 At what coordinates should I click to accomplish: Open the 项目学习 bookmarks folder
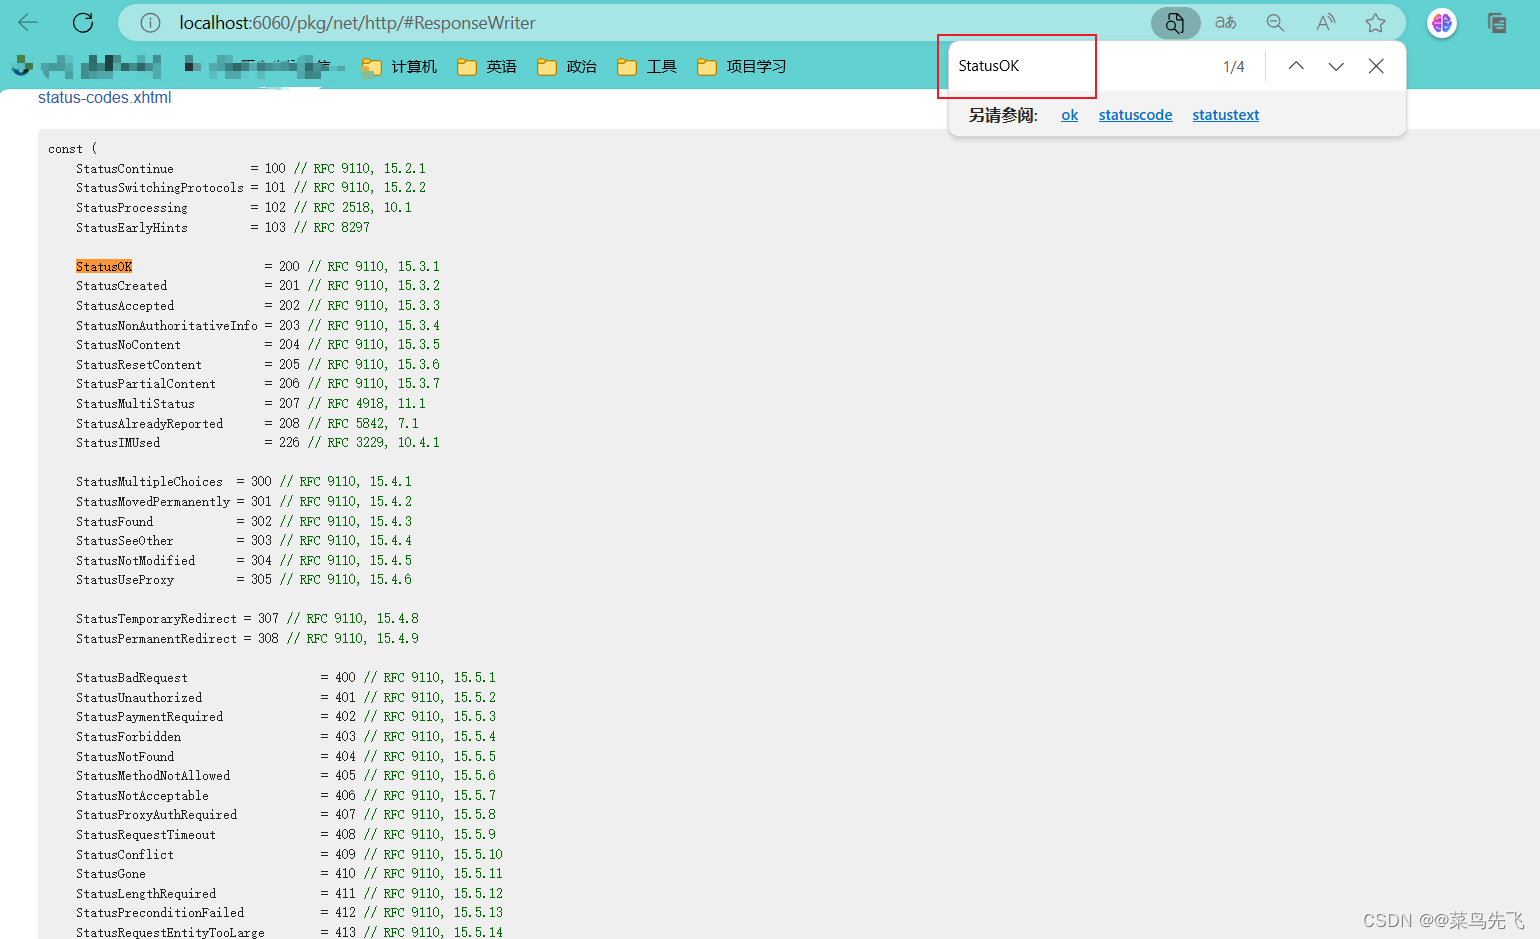pos(742,67)
